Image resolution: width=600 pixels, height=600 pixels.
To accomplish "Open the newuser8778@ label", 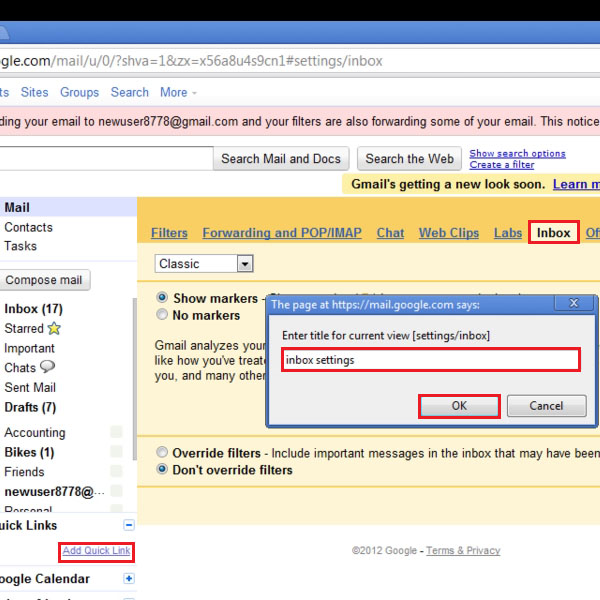I will pyautogui.click(x=54, y=492).
